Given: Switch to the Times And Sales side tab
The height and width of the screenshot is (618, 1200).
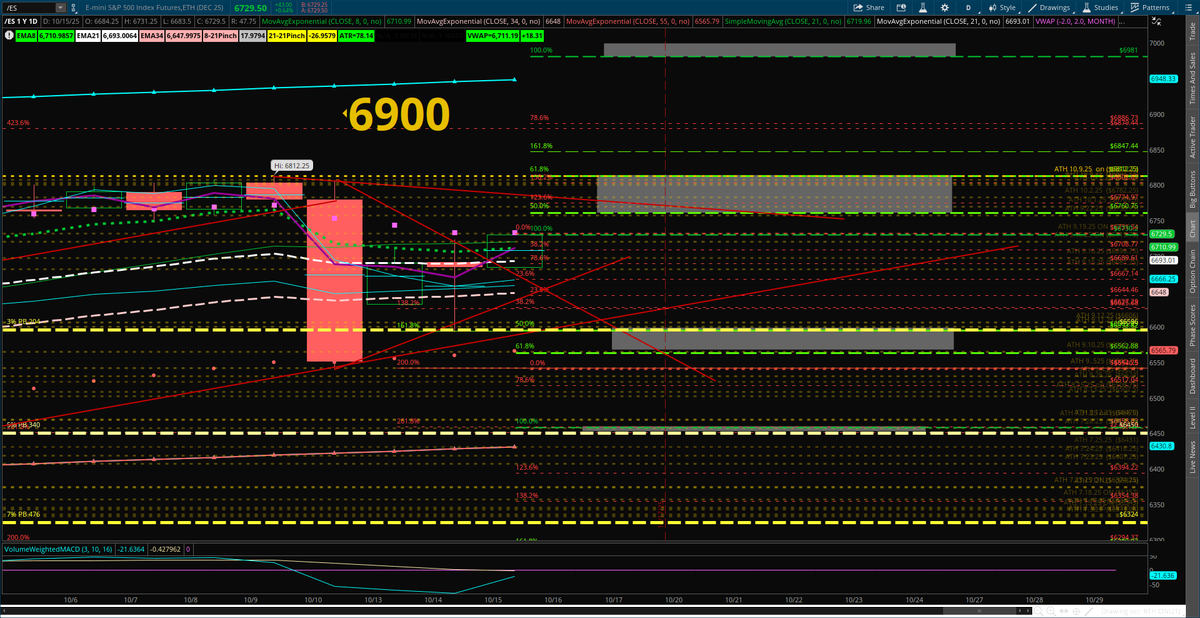Looking at the screenshot, I should pos(1192,77).
